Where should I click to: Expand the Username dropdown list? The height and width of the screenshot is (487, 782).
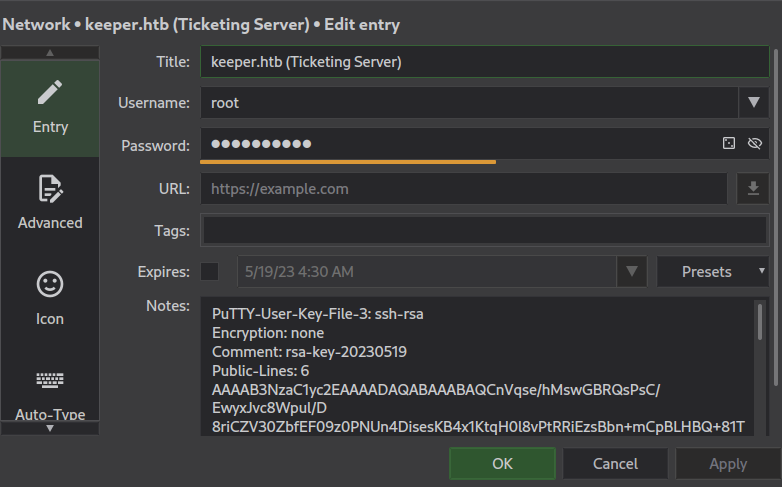pyautogui.click(x=753, y=102)
